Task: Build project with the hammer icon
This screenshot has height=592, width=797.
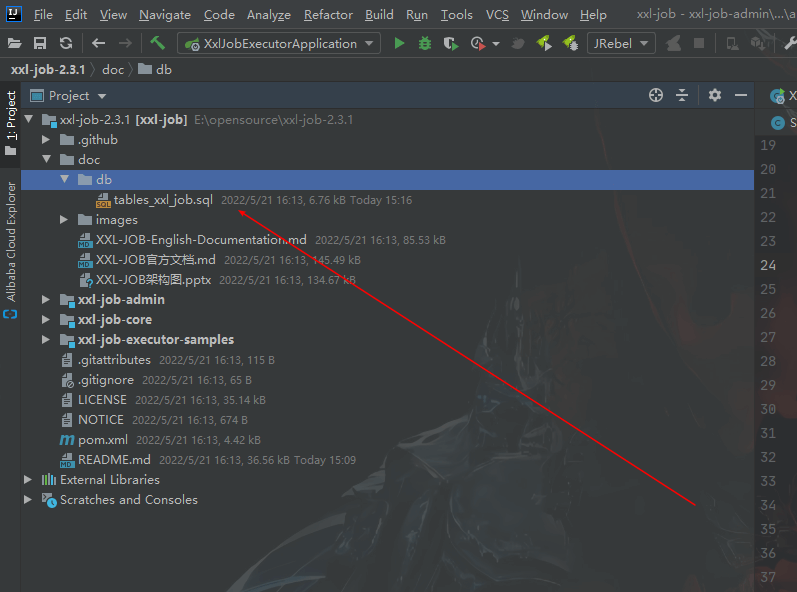Action: tap(157, 43)
